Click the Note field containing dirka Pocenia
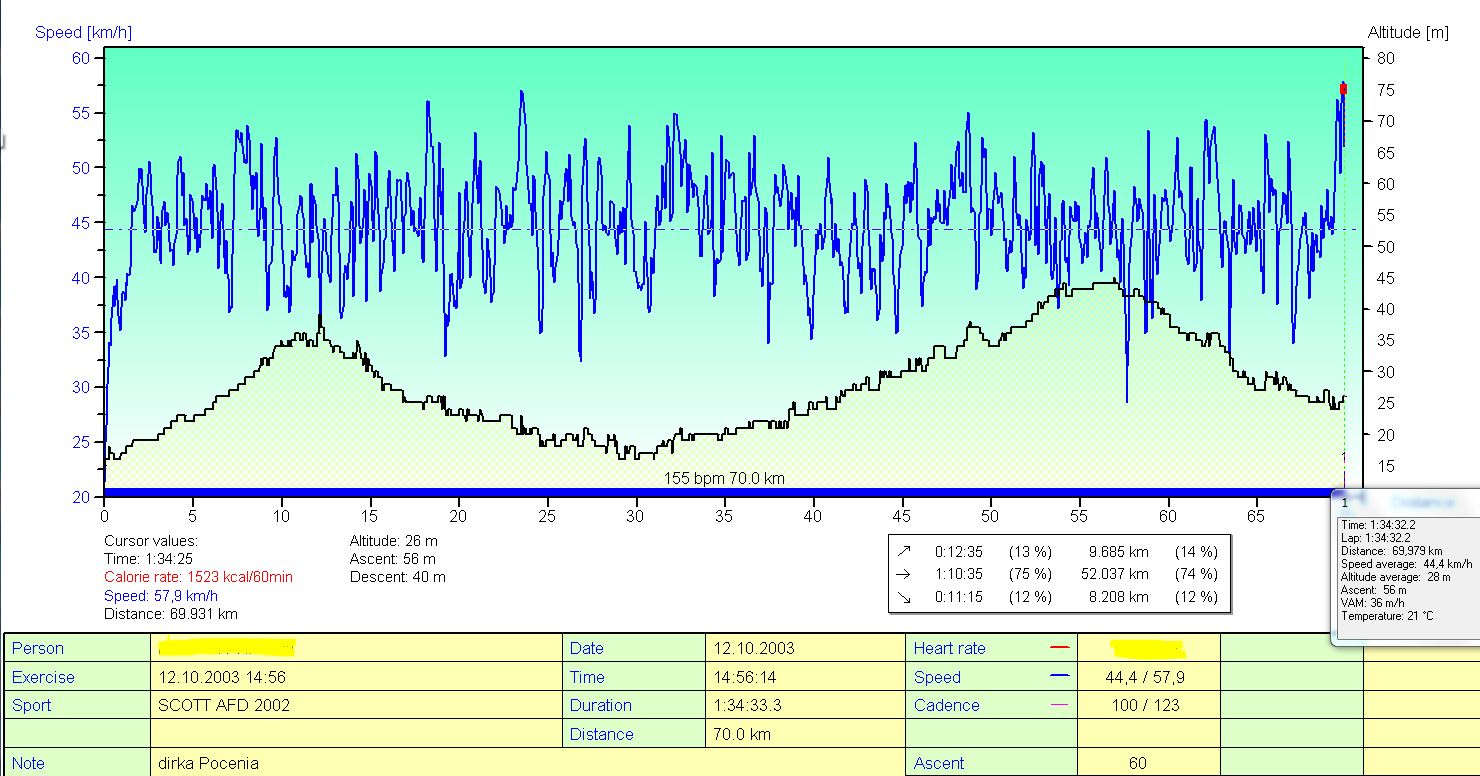The image size is (1480, 776). click(x=528, y=763)
